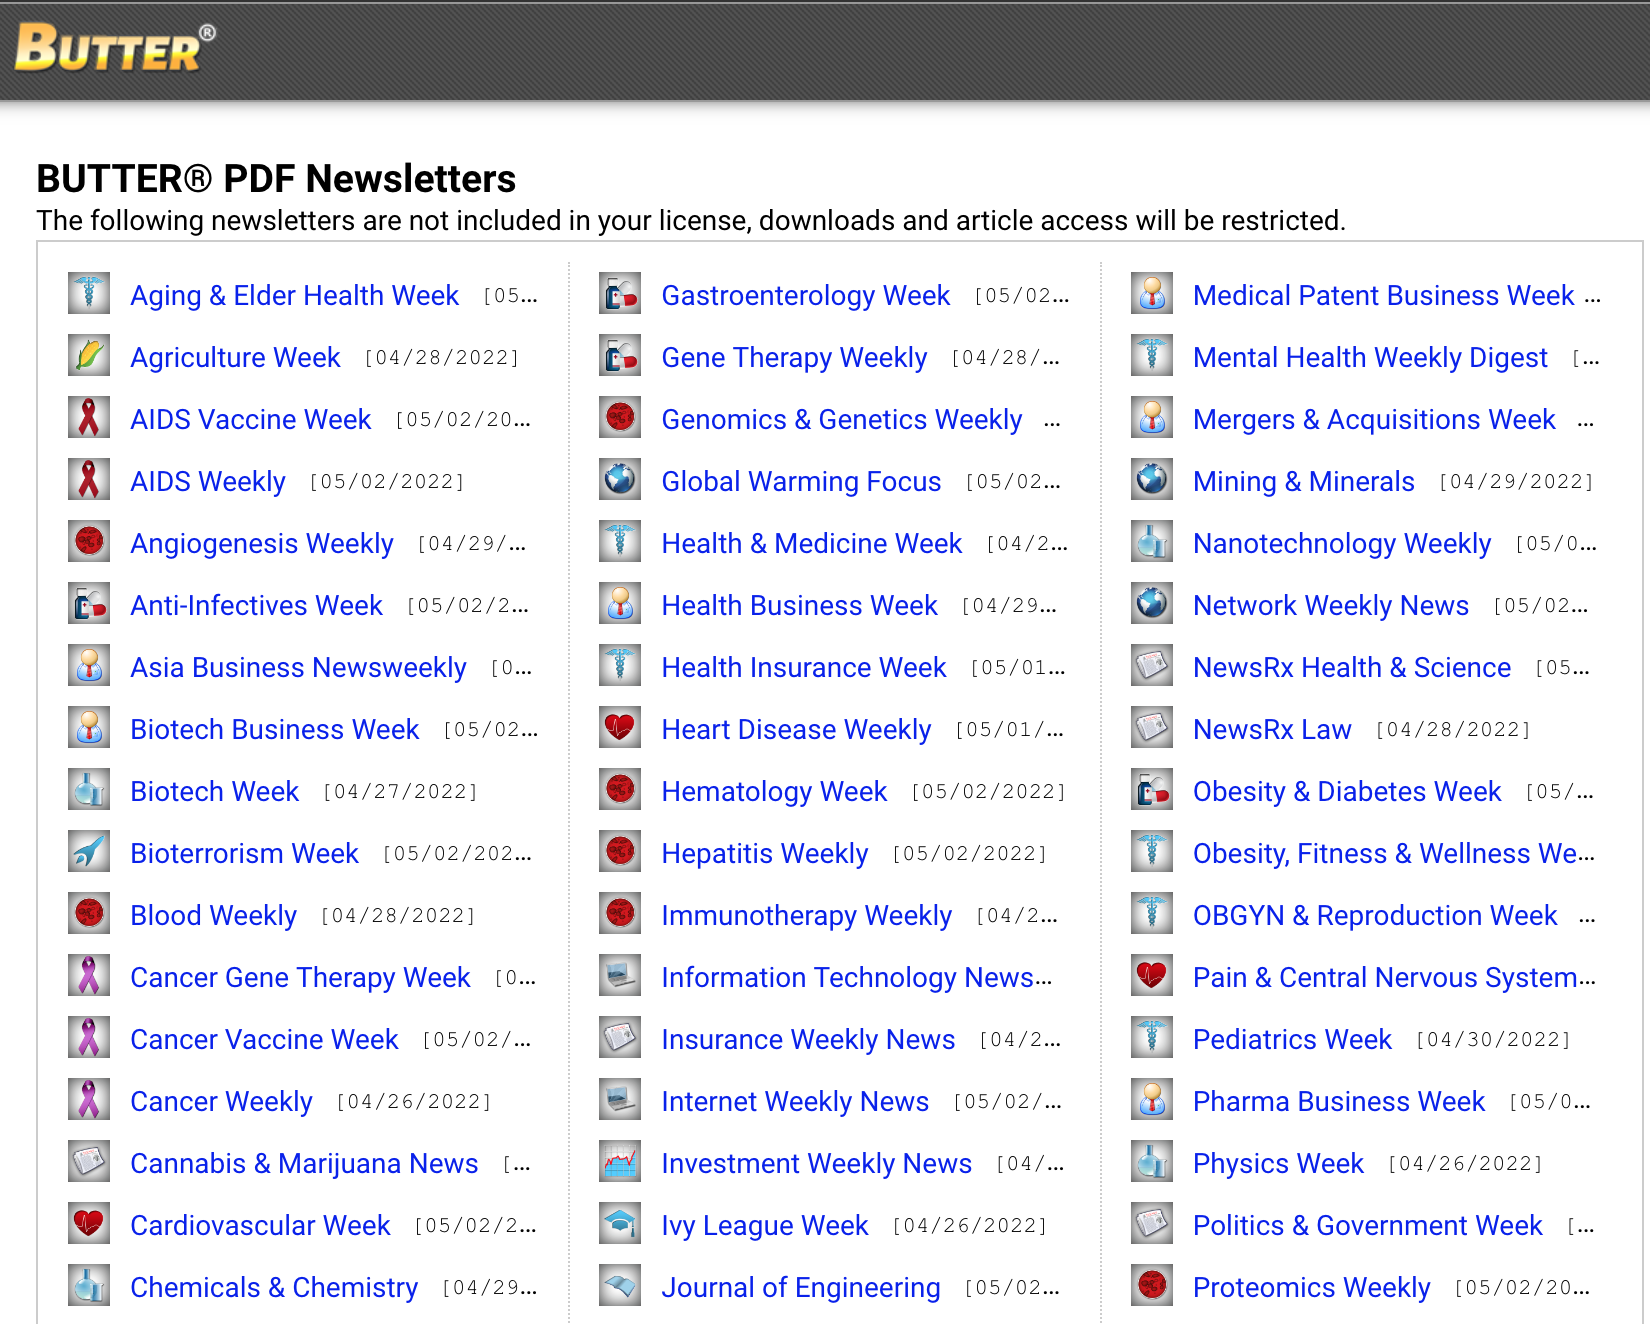1650x1324 pixels.
Task: Open Network Weekly News link
Action: (1331, 606)
